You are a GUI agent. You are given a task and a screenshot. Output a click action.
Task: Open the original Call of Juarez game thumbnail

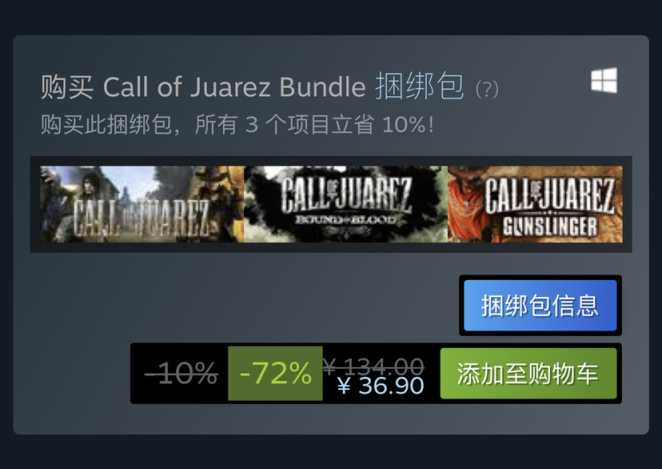point(142,204)
